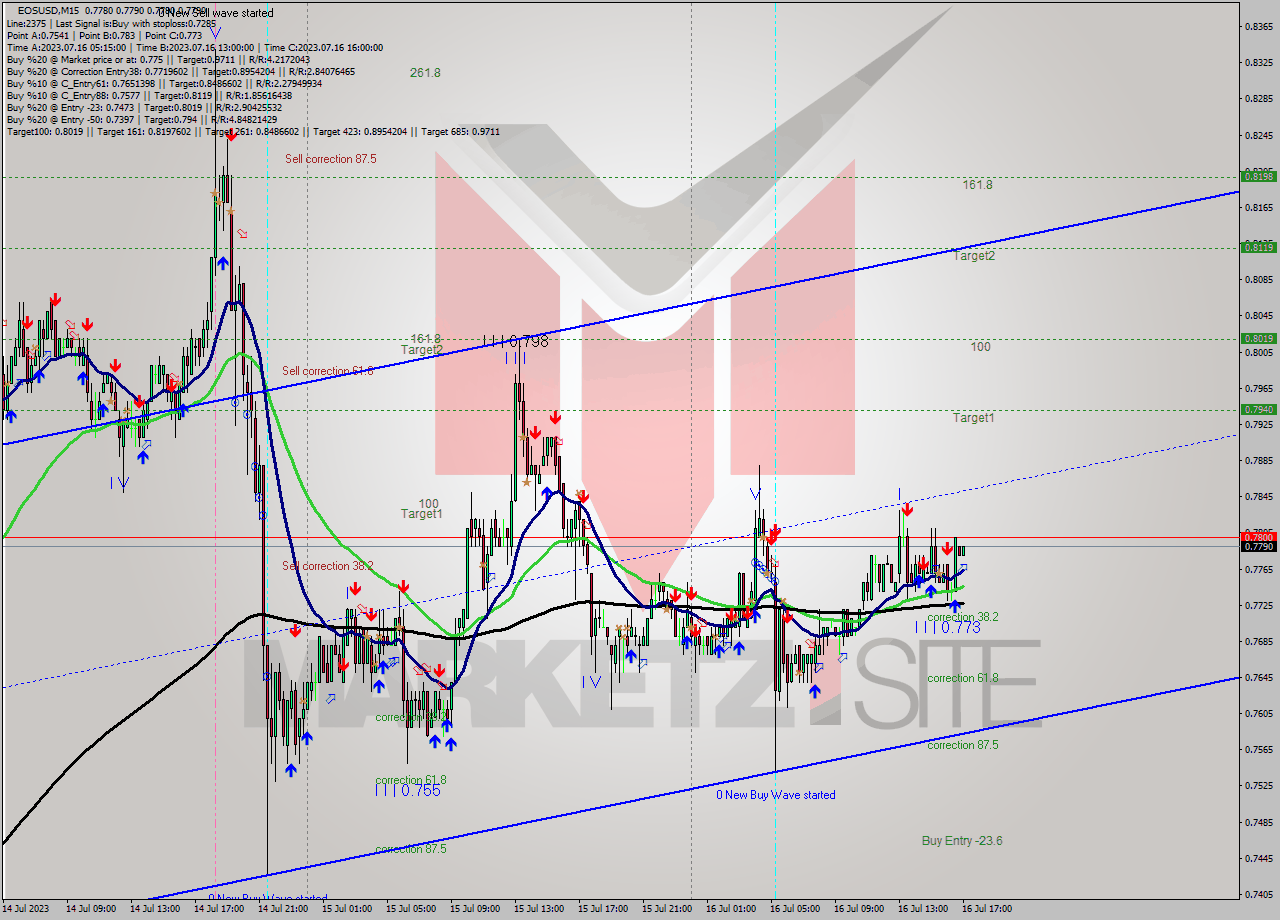Click the 0.7965 price axis label
This screenshot has height=920, width=1280.
pyautogui.click(x=1258, y=388)
